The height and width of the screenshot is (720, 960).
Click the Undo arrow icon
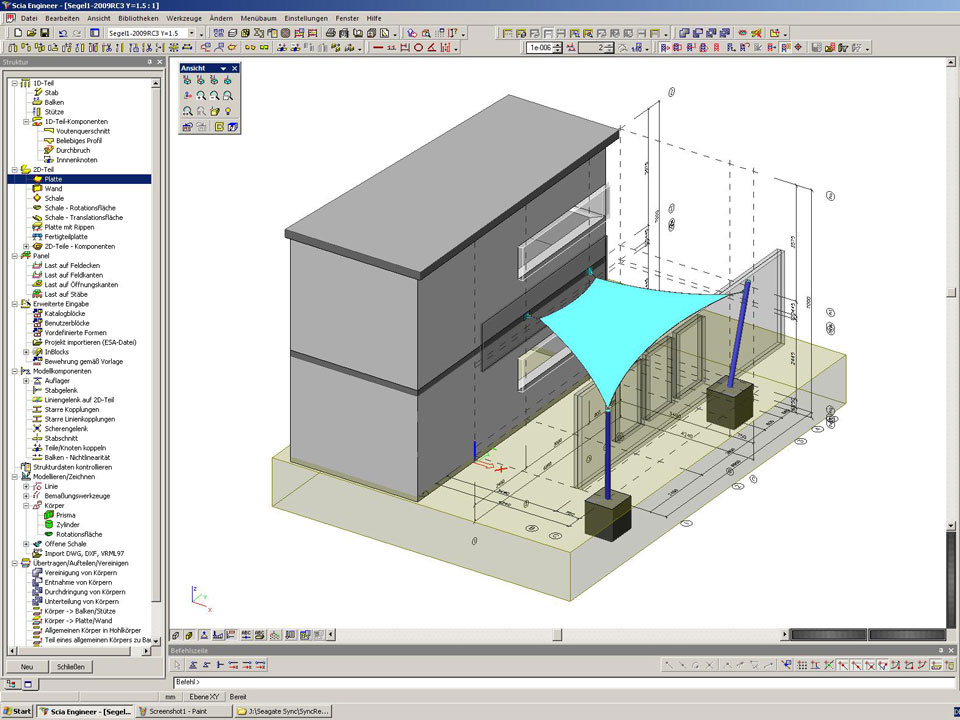coord(63,33)
